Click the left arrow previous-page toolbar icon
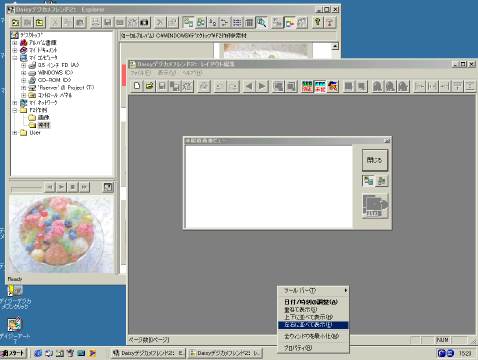This screenshot has height=360, width=478. (x=249, y=86)
